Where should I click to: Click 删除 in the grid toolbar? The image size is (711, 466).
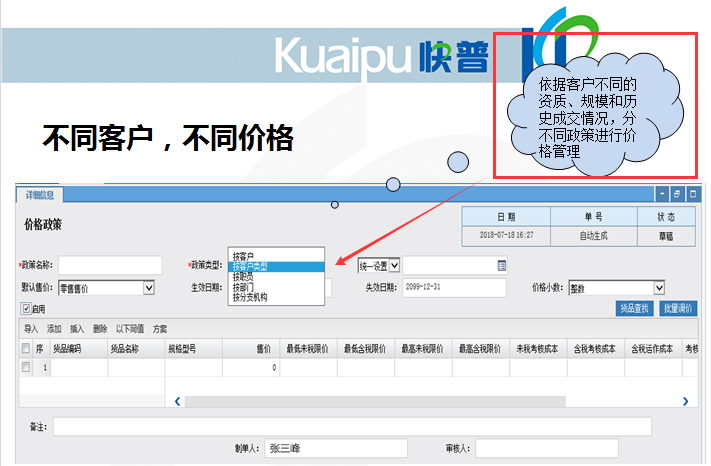pos(100,329)
